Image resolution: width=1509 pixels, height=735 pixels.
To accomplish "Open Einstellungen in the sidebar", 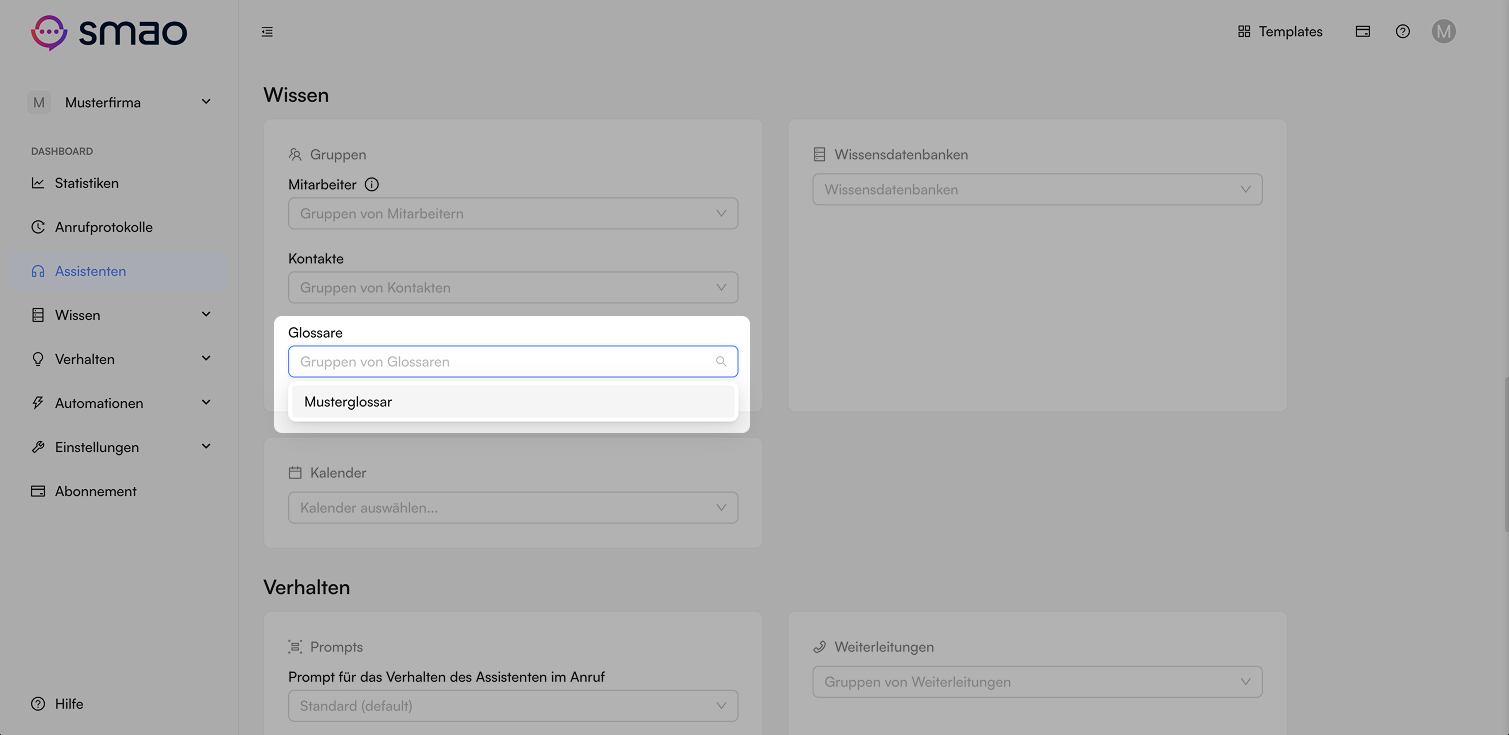I will click(119, 447).
